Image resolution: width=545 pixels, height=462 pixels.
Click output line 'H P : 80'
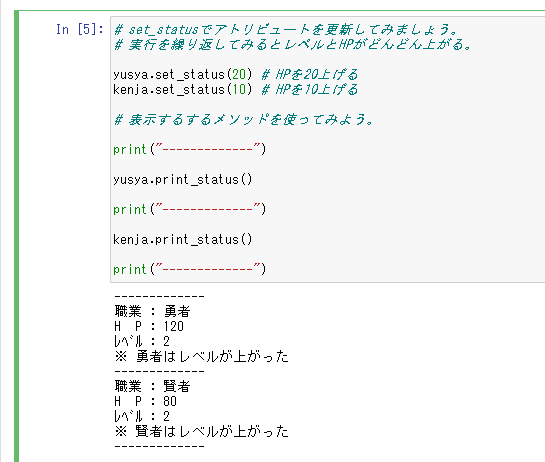coord(145,402)
